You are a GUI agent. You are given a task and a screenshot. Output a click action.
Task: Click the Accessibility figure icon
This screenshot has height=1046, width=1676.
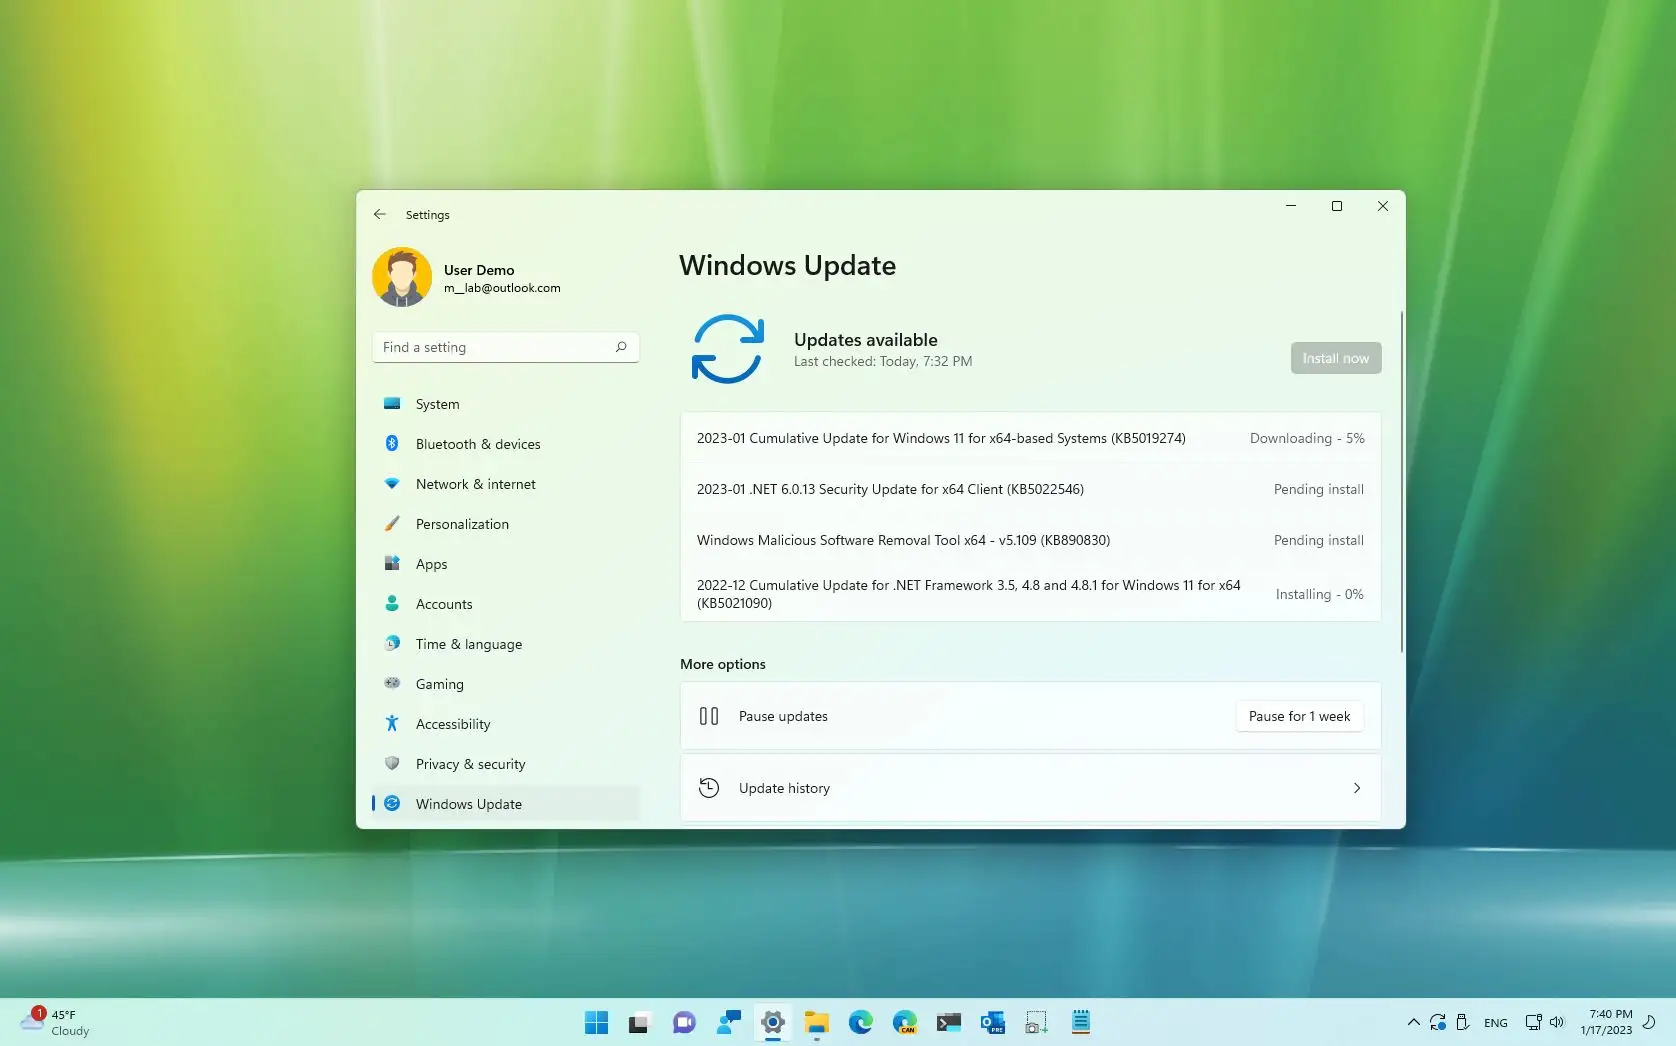[x=392, y=723]
